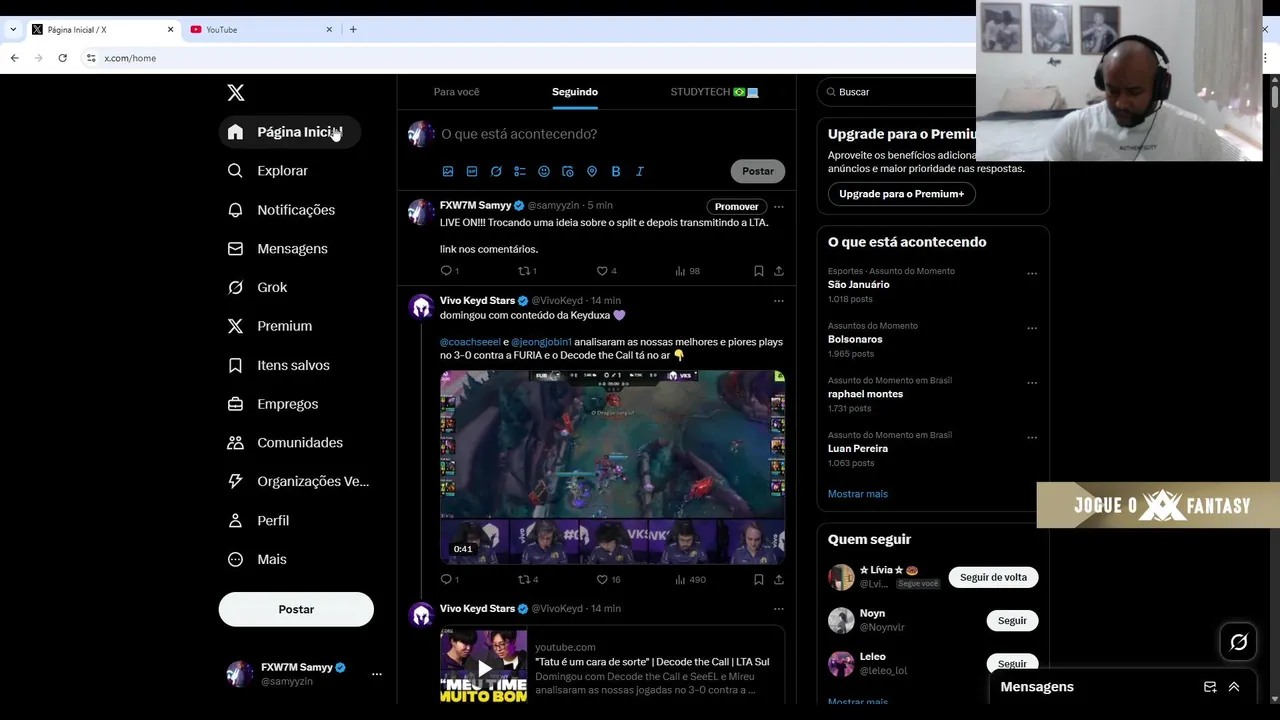The height and width of the screenshot is (720, 1280).
Task: Go to Premium in the sidebar
Action: click(x=270, y=326)
